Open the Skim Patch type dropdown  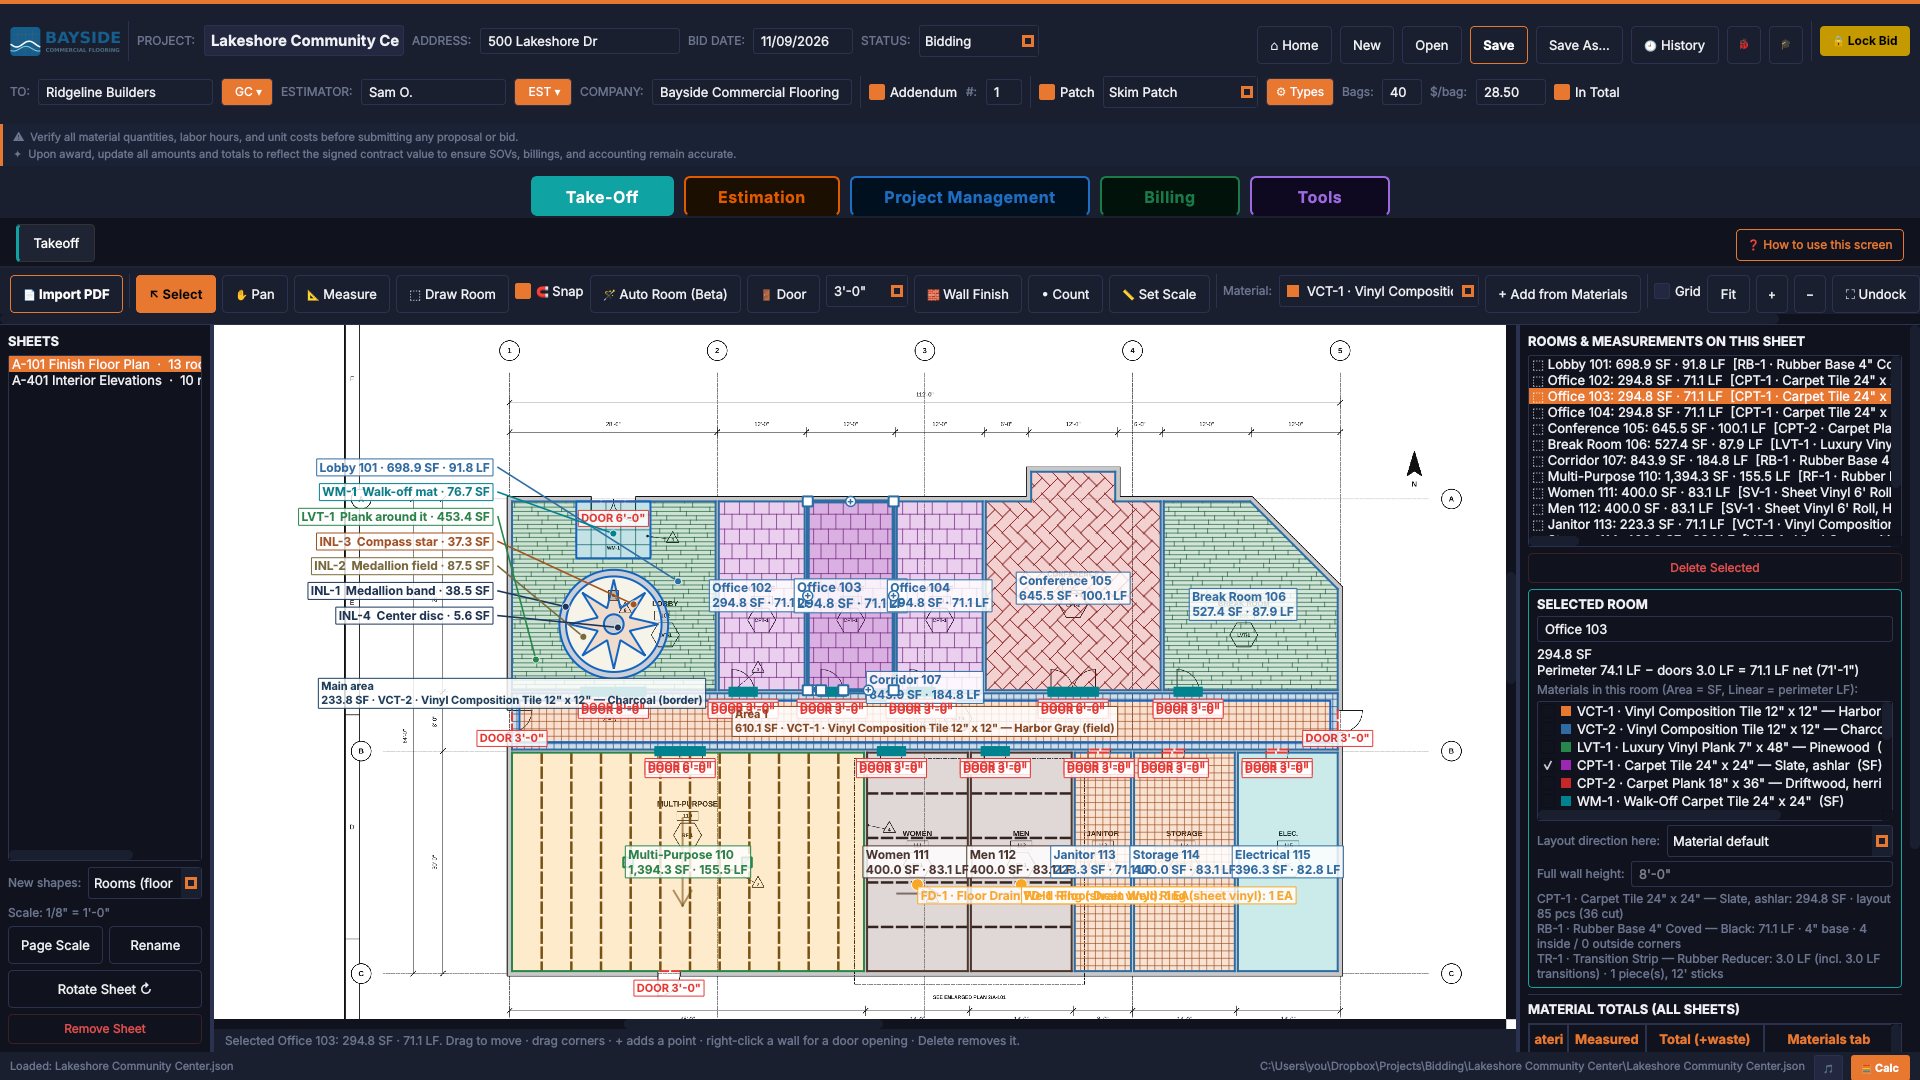[1180, 92]
